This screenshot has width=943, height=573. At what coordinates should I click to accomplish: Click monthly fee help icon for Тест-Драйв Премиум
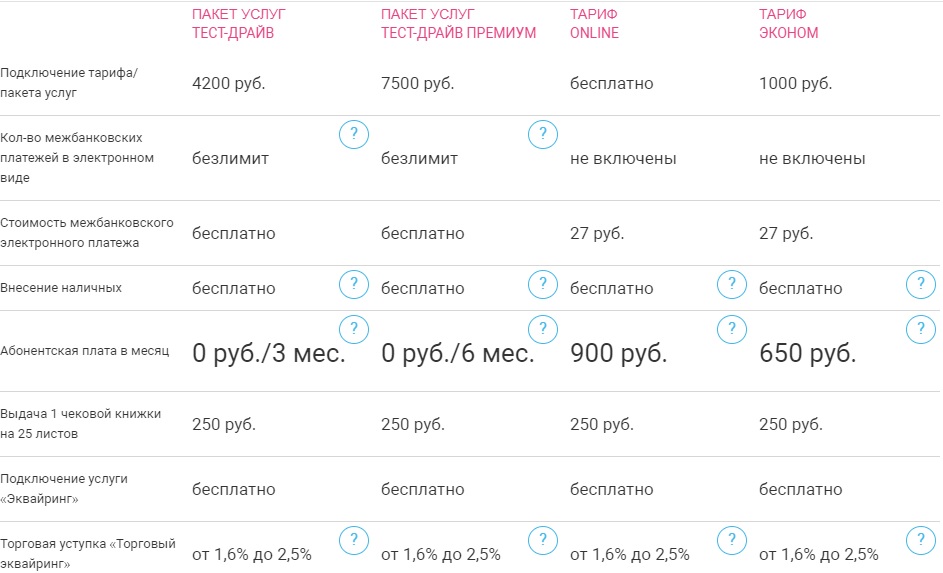coord(543,329)
